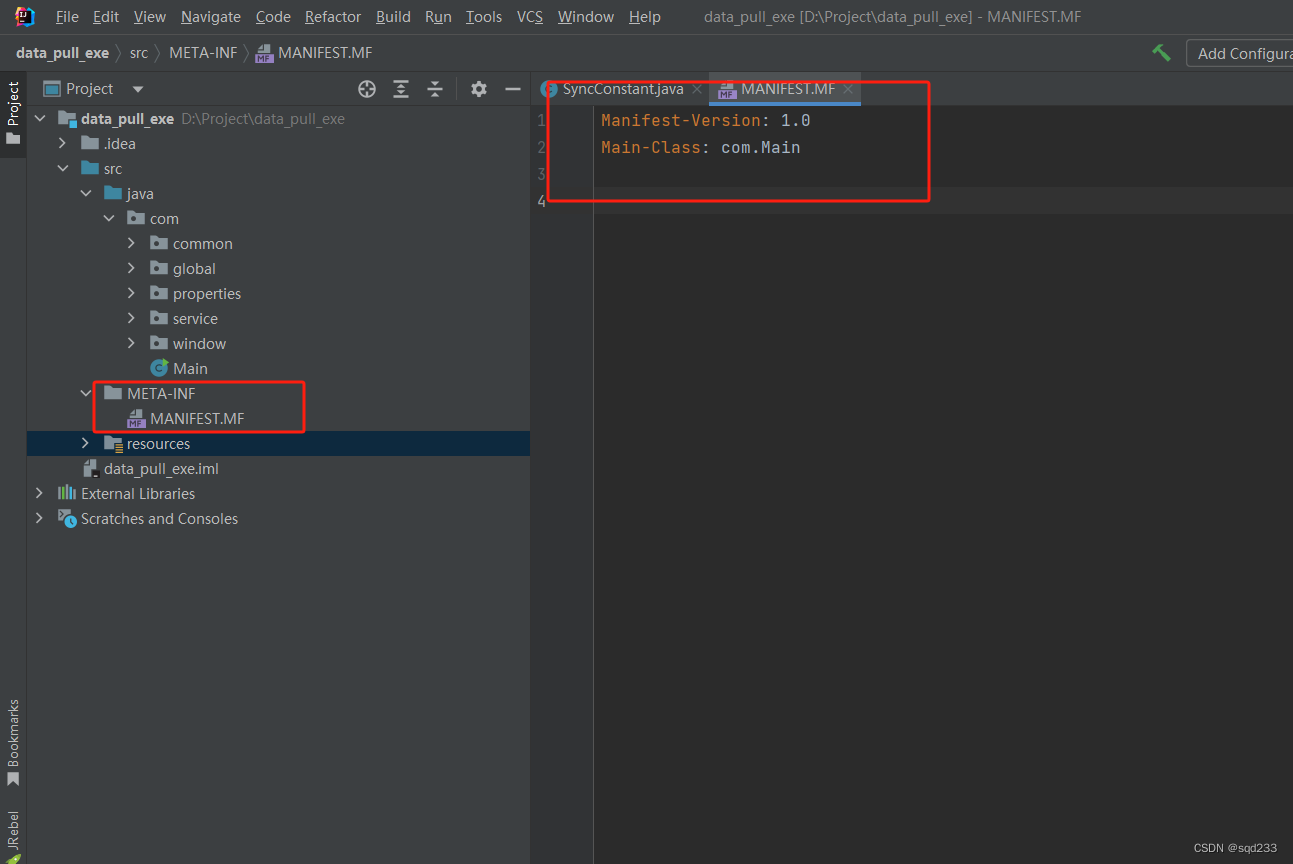The width and height of the screenshot is (1293, 864).
Task: Click MANIFEST.MF breadcrumb in navigation bar
Action: coord(314,53)
